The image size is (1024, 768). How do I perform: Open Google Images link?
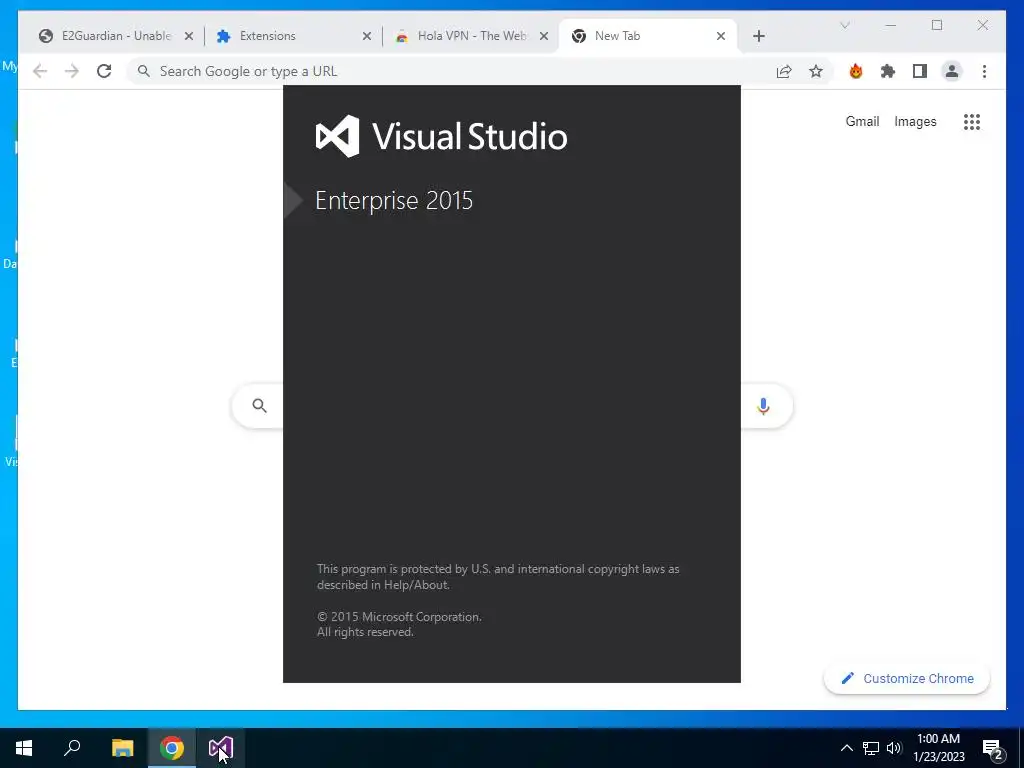coord(915,121)
